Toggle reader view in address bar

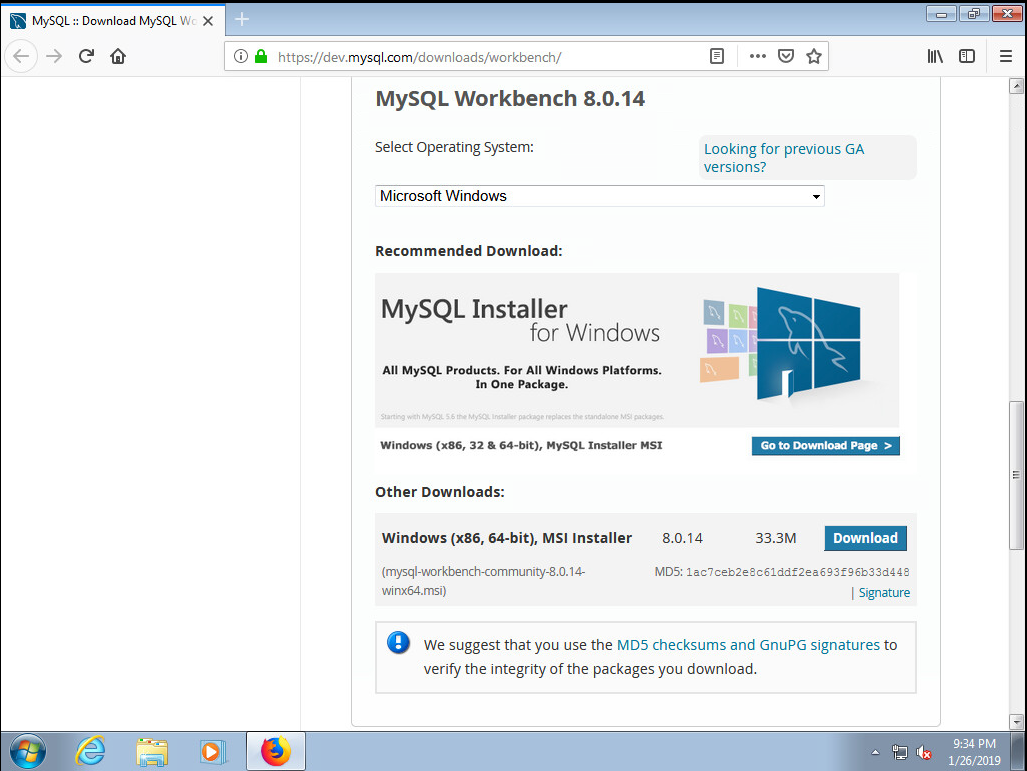coord(717,56)
